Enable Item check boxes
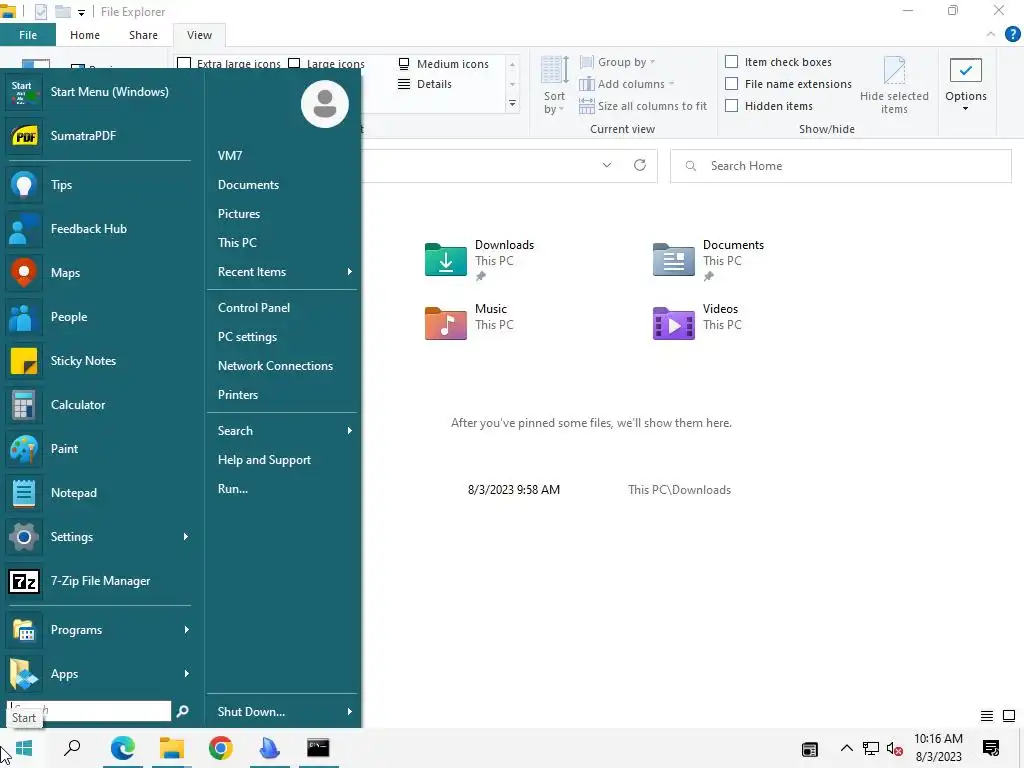 coord(732,61)
